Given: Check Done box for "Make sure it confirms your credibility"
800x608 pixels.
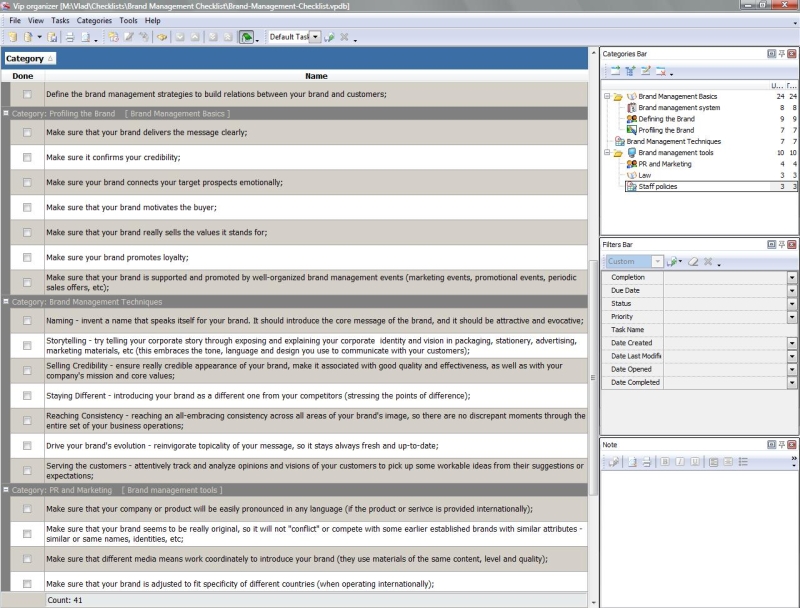Looking at the screenshot, I should pos(27,158).
